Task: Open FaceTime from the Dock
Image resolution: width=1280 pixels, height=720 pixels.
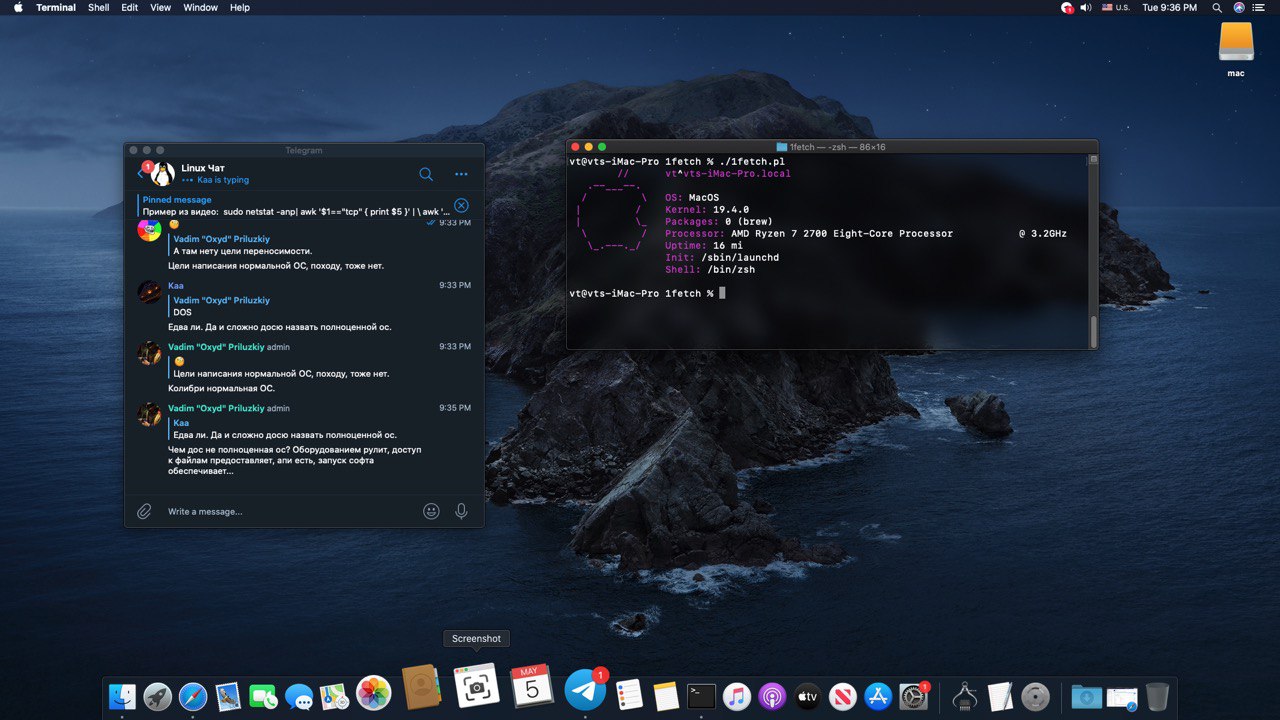Action: [263, 696]
